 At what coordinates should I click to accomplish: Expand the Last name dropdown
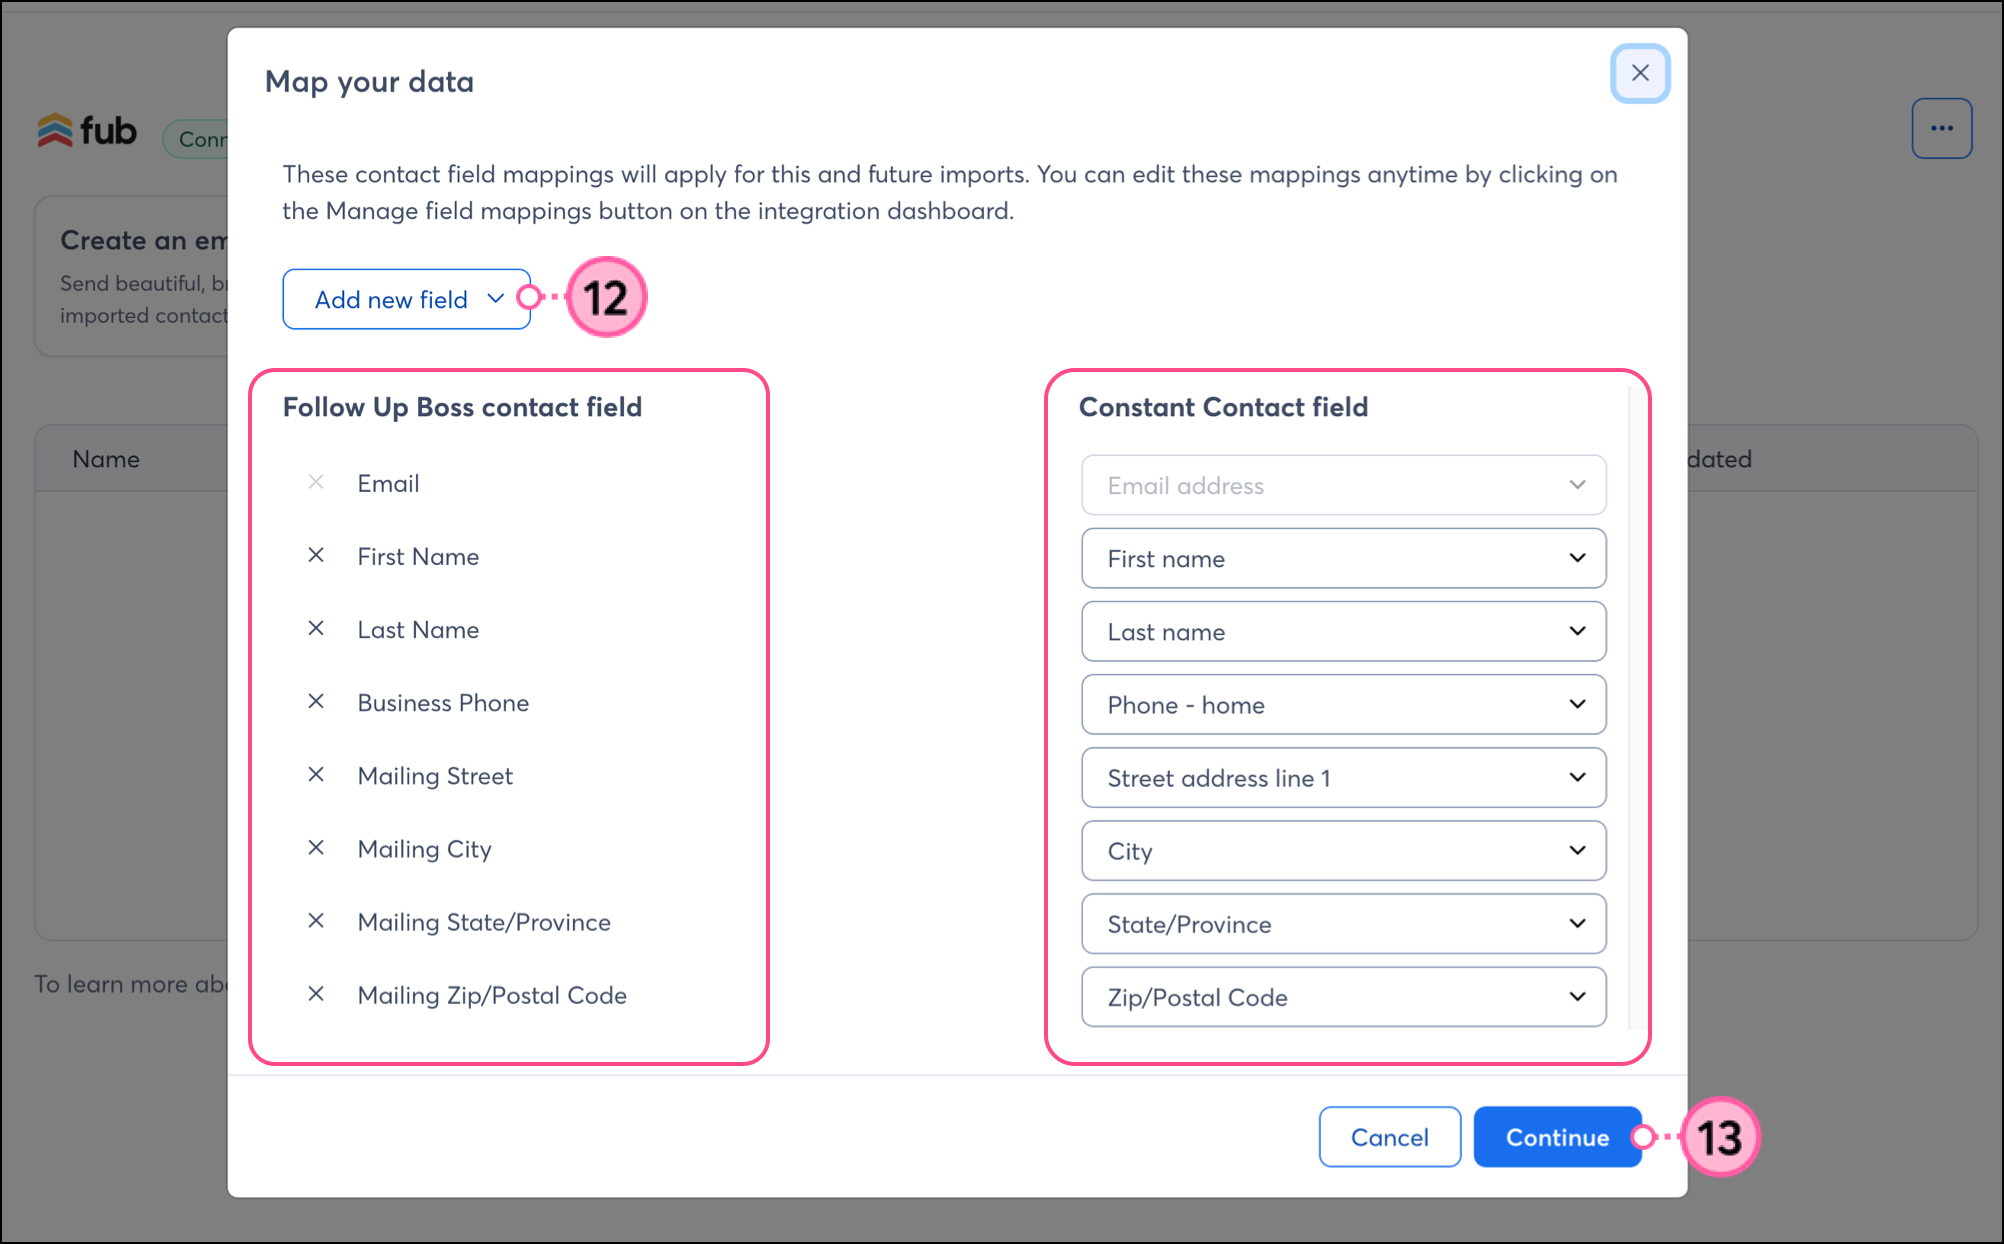point(1344,632)
